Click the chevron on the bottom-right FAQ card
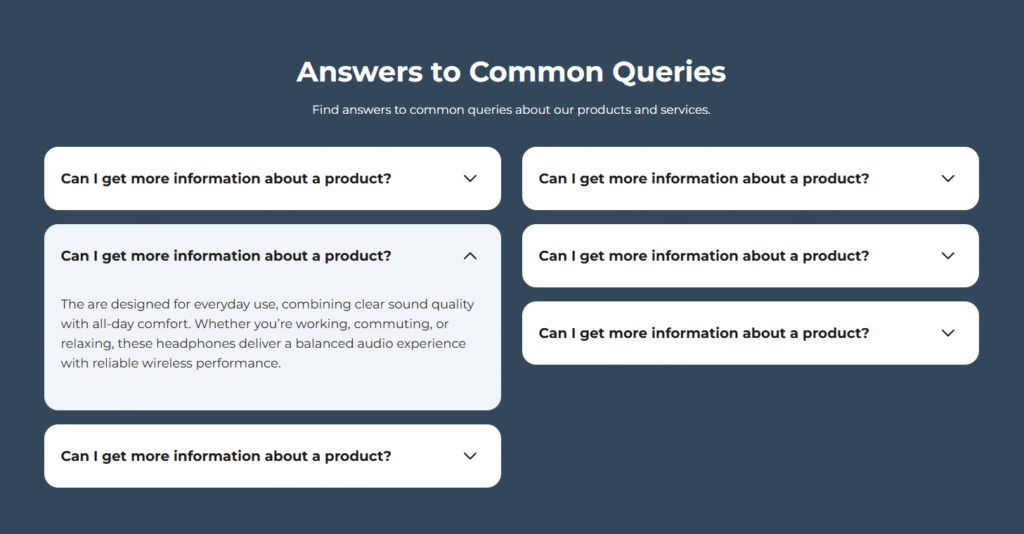 coord(948,333)
